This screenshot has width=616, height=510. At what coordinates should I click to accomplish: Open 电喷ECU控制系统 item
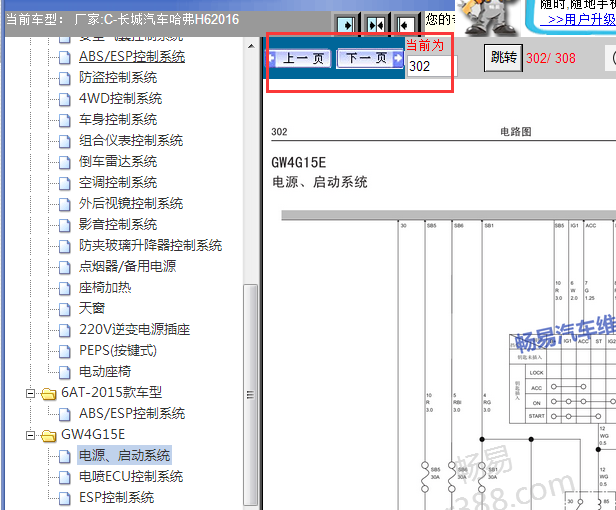point(131,477)
